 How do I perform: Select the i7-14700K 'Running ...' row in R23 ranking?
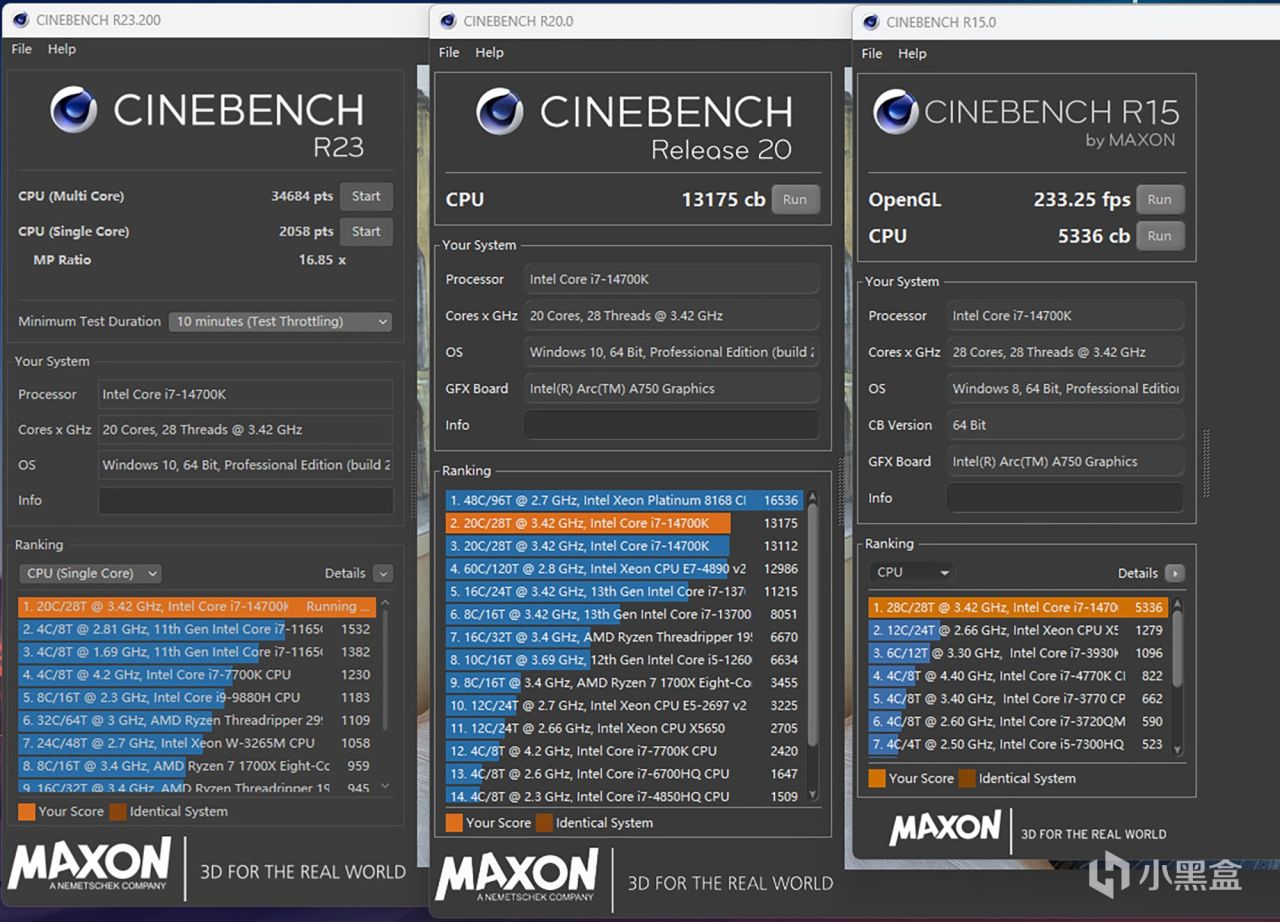pyautogui.click(x=197, y=606)
